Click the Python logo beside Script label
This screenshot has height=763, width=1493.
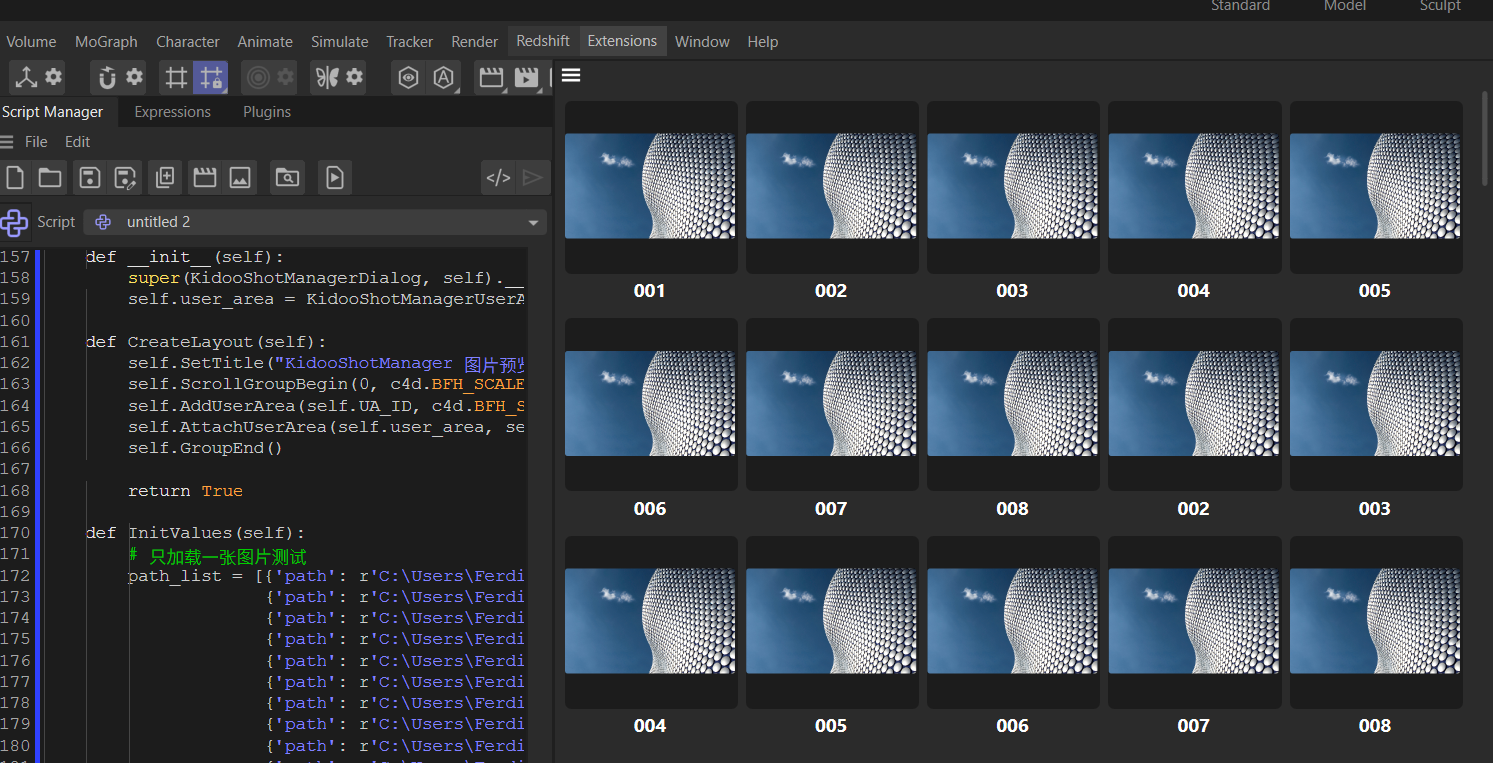[14, 222]
